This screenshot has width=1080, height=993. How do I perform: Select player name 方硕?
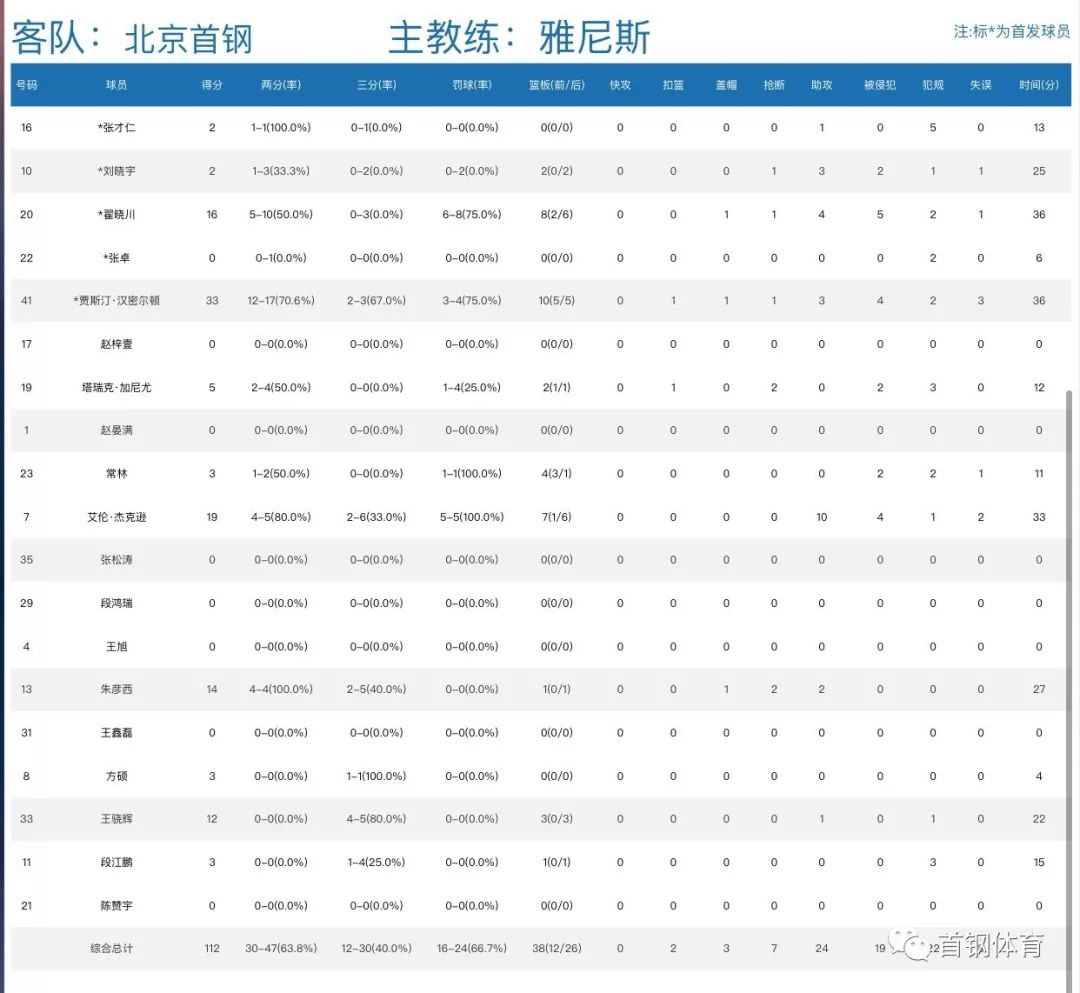tap(116, 775)
